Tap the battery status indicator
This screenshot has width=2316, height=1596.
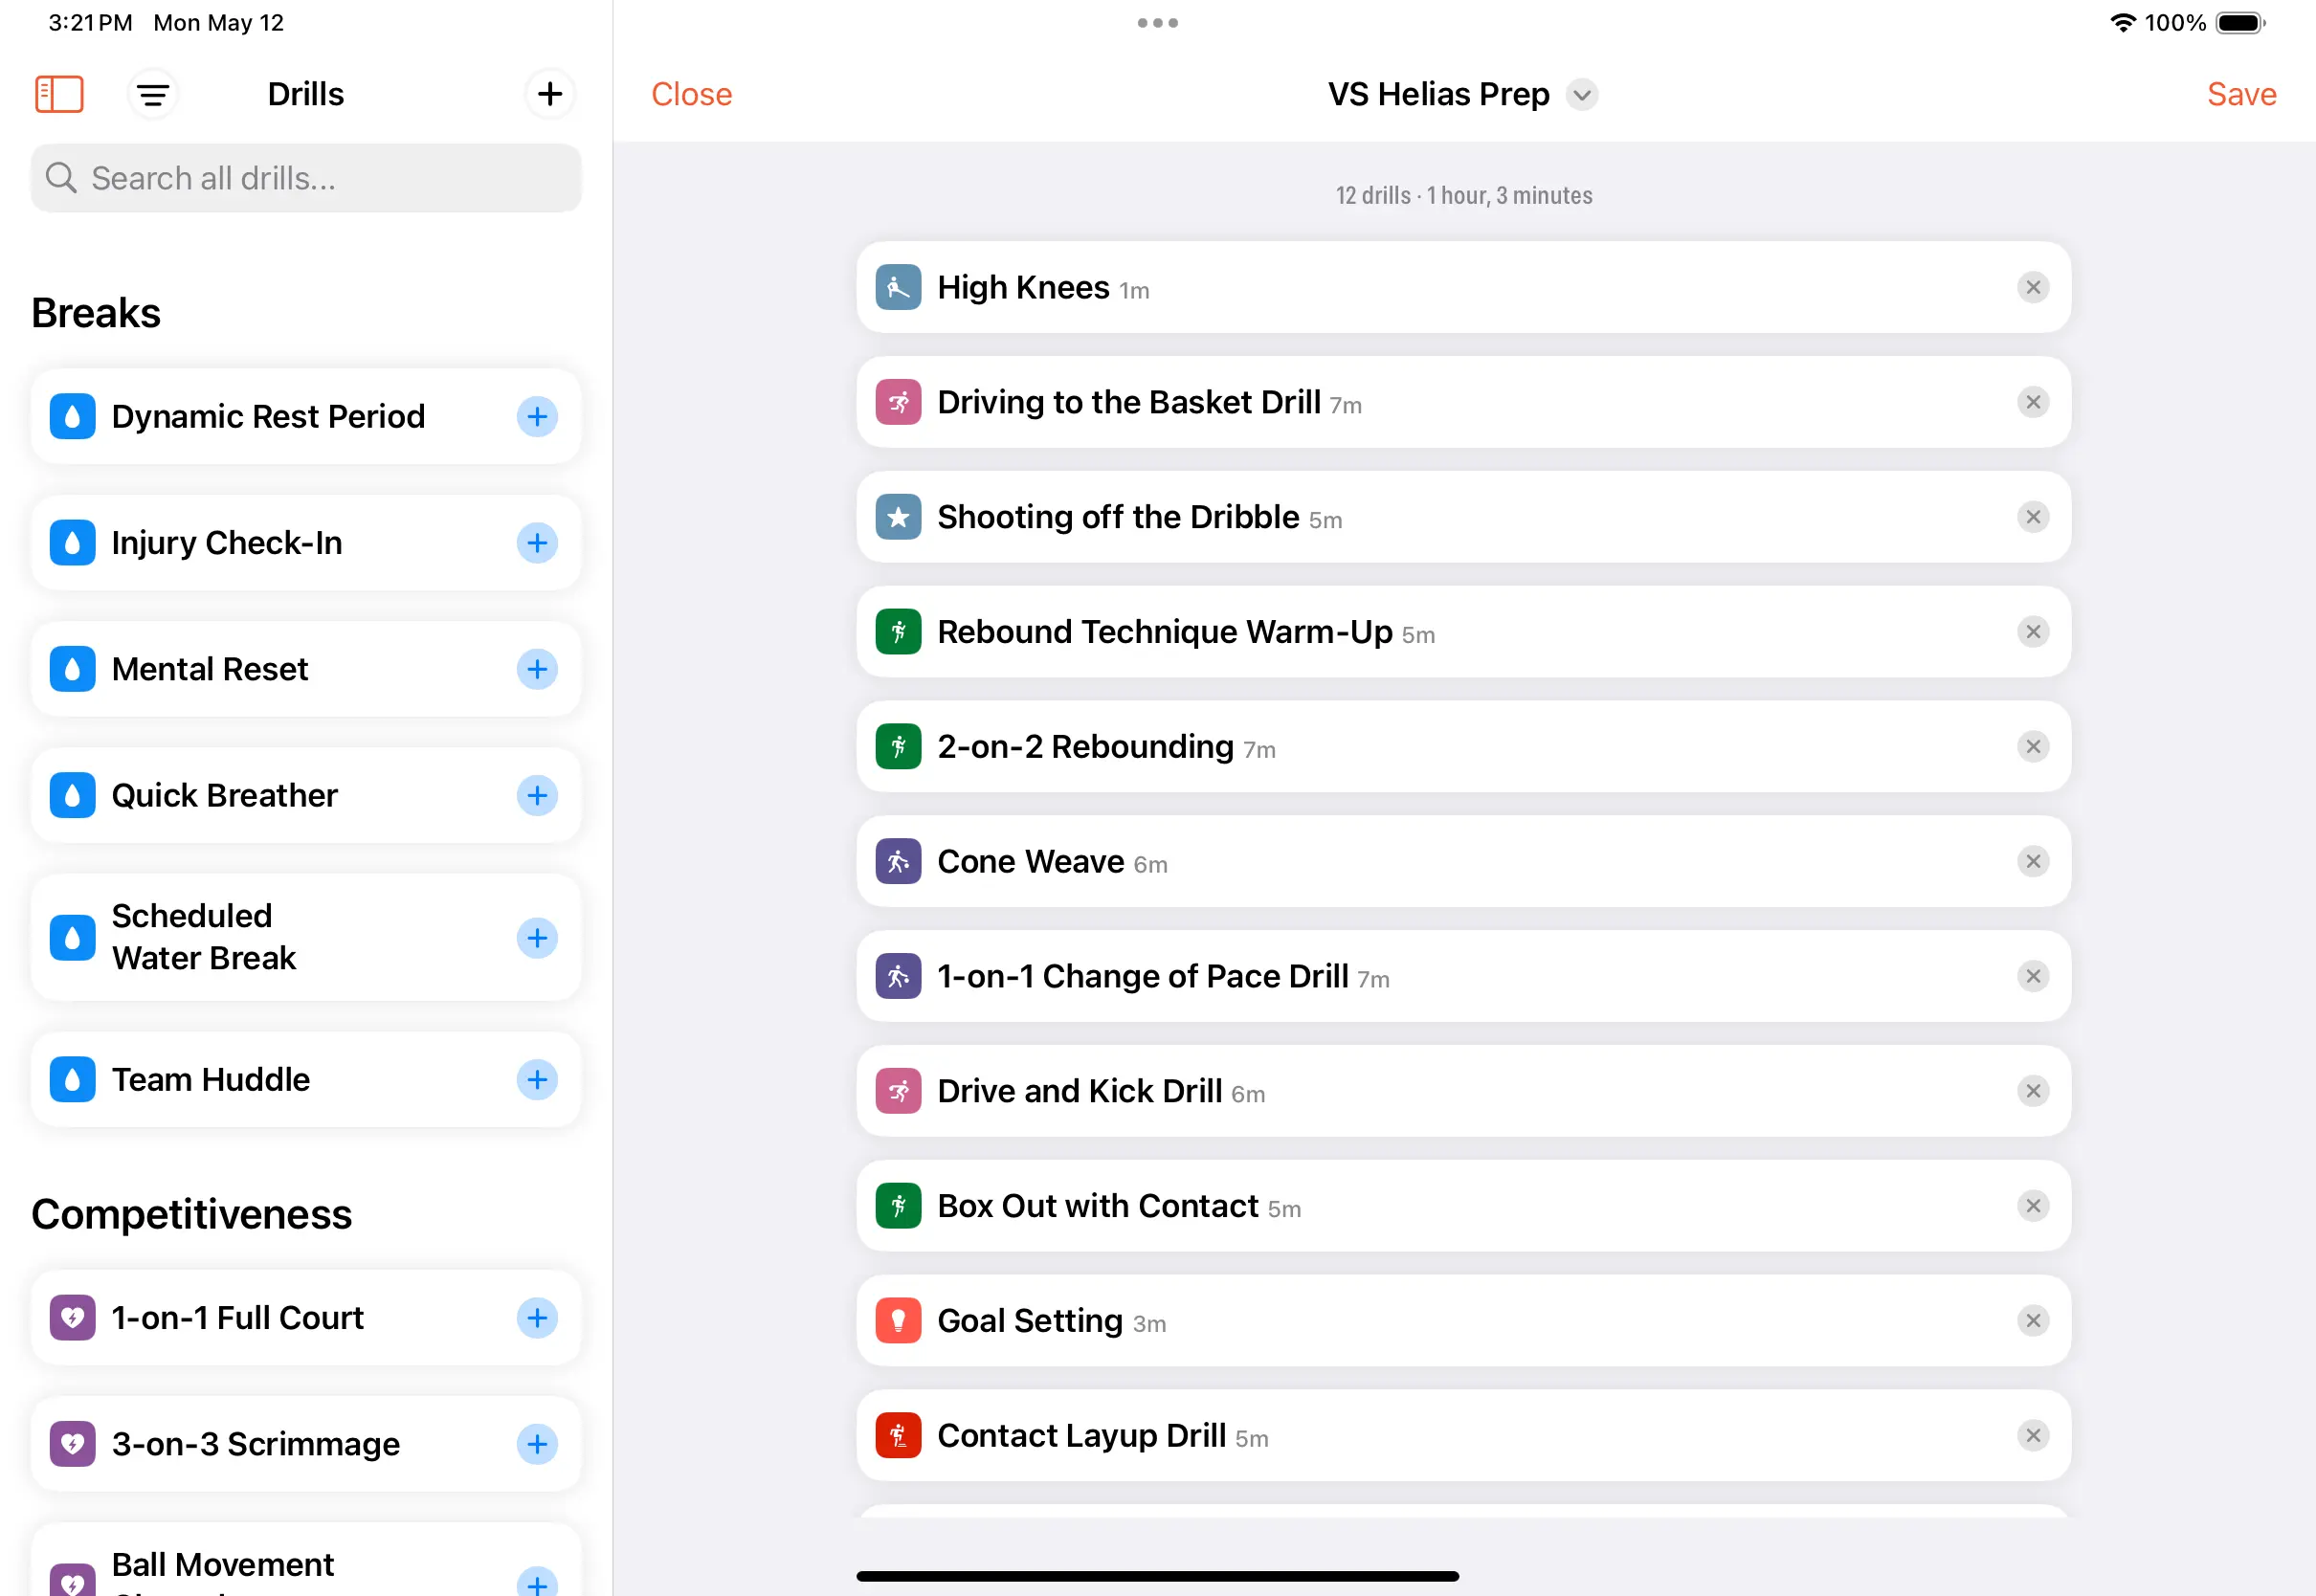2240,23
